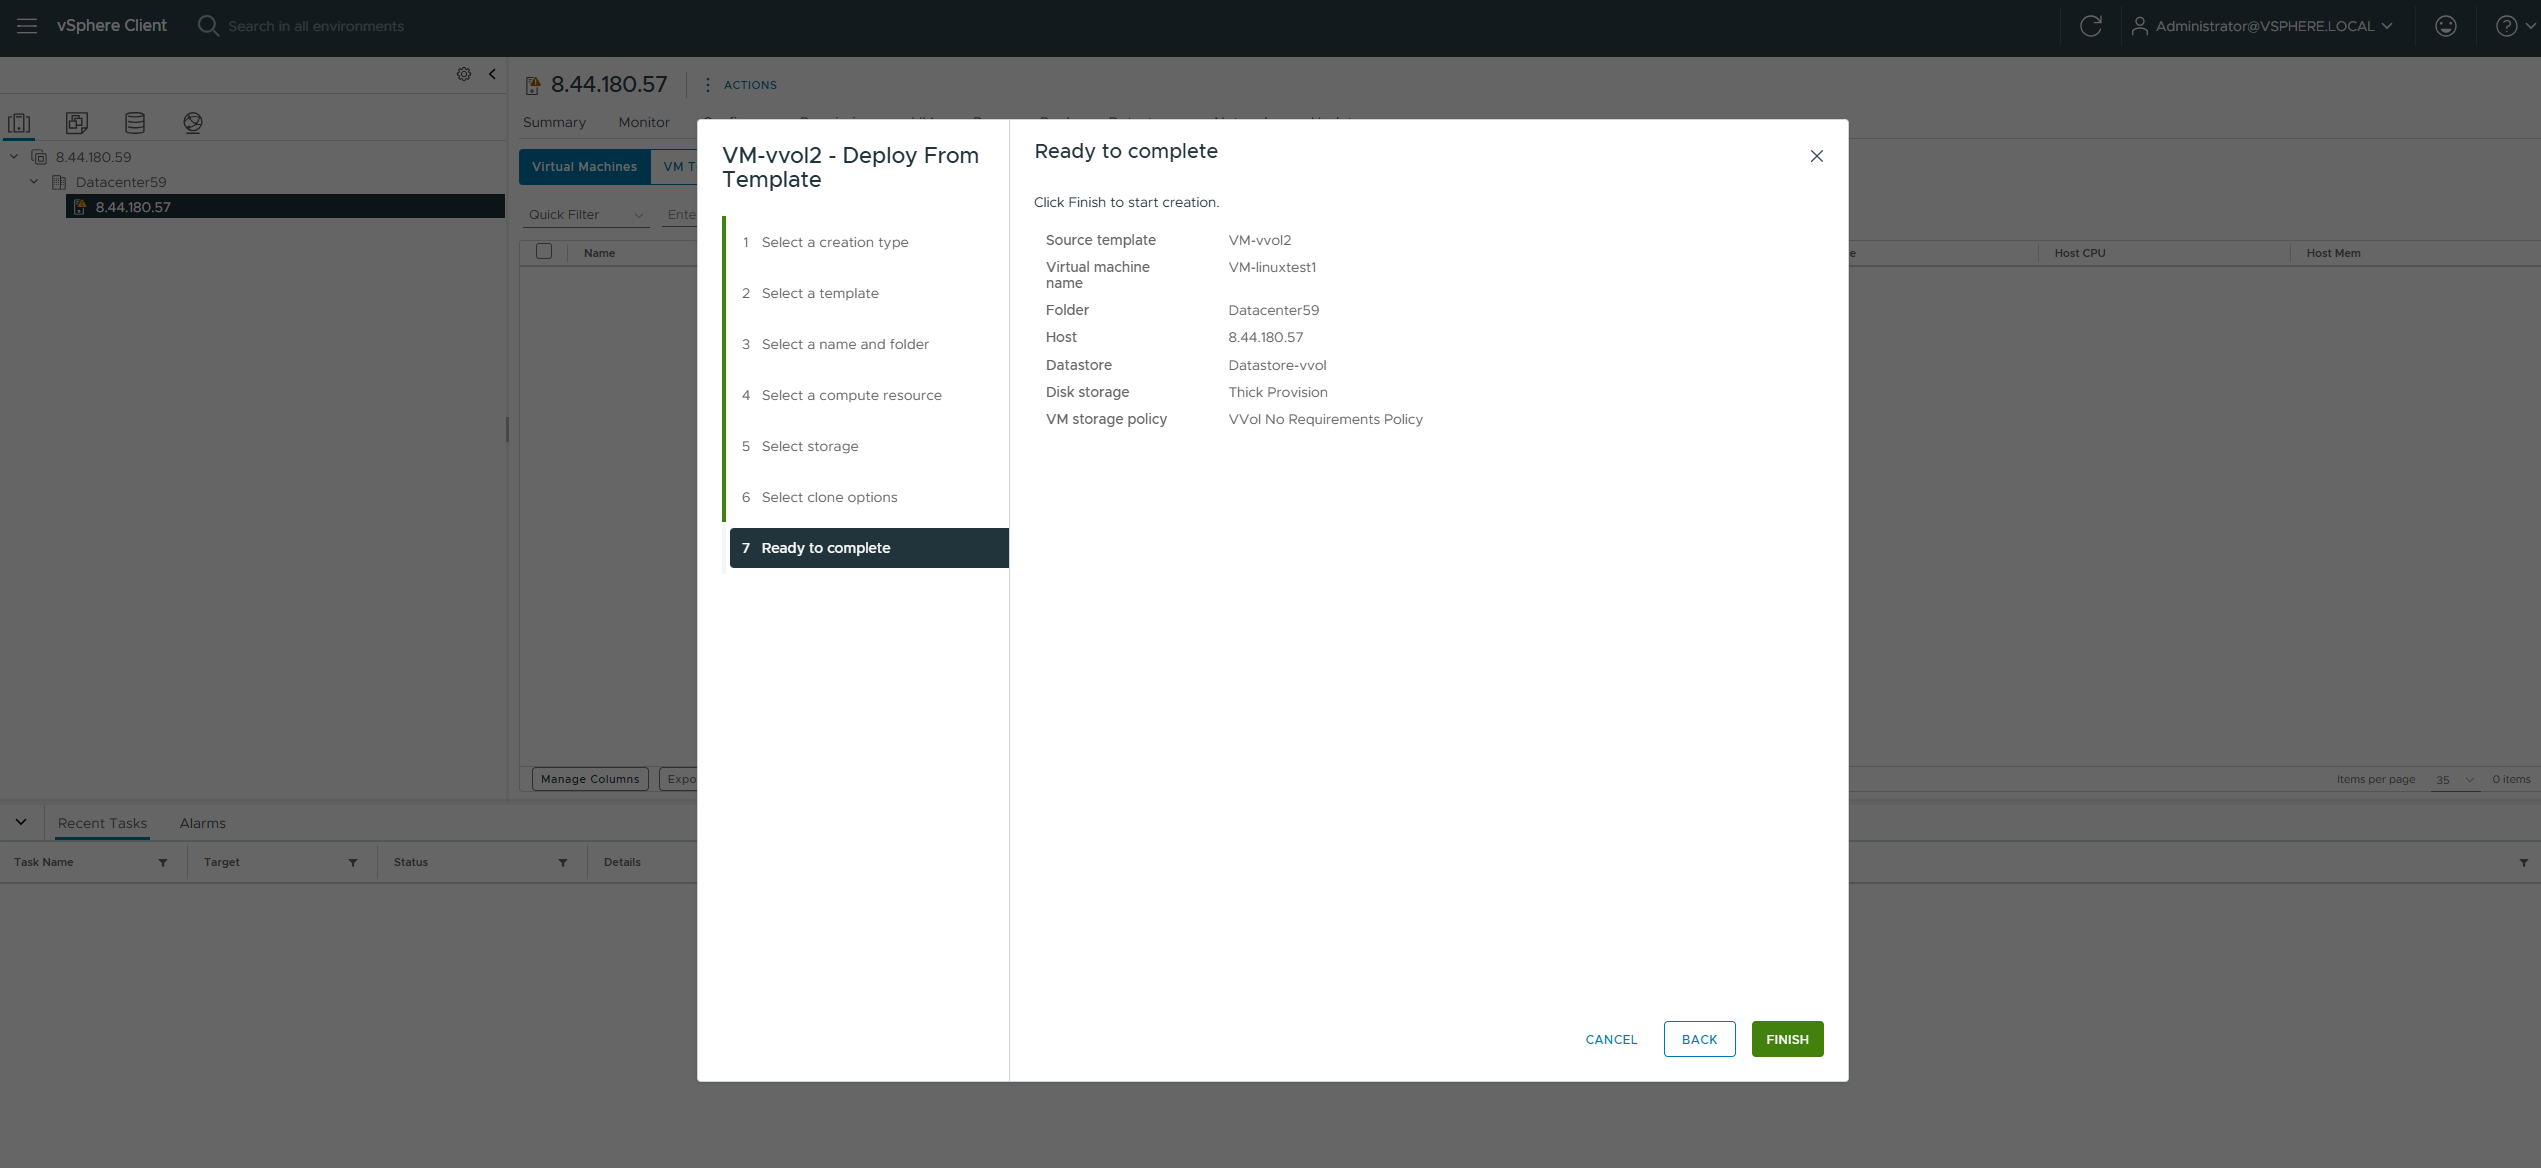The image size is (2541, 1168).
Task: Click the datacenter icon beside Datacenter59
Action: click(59, 182)
